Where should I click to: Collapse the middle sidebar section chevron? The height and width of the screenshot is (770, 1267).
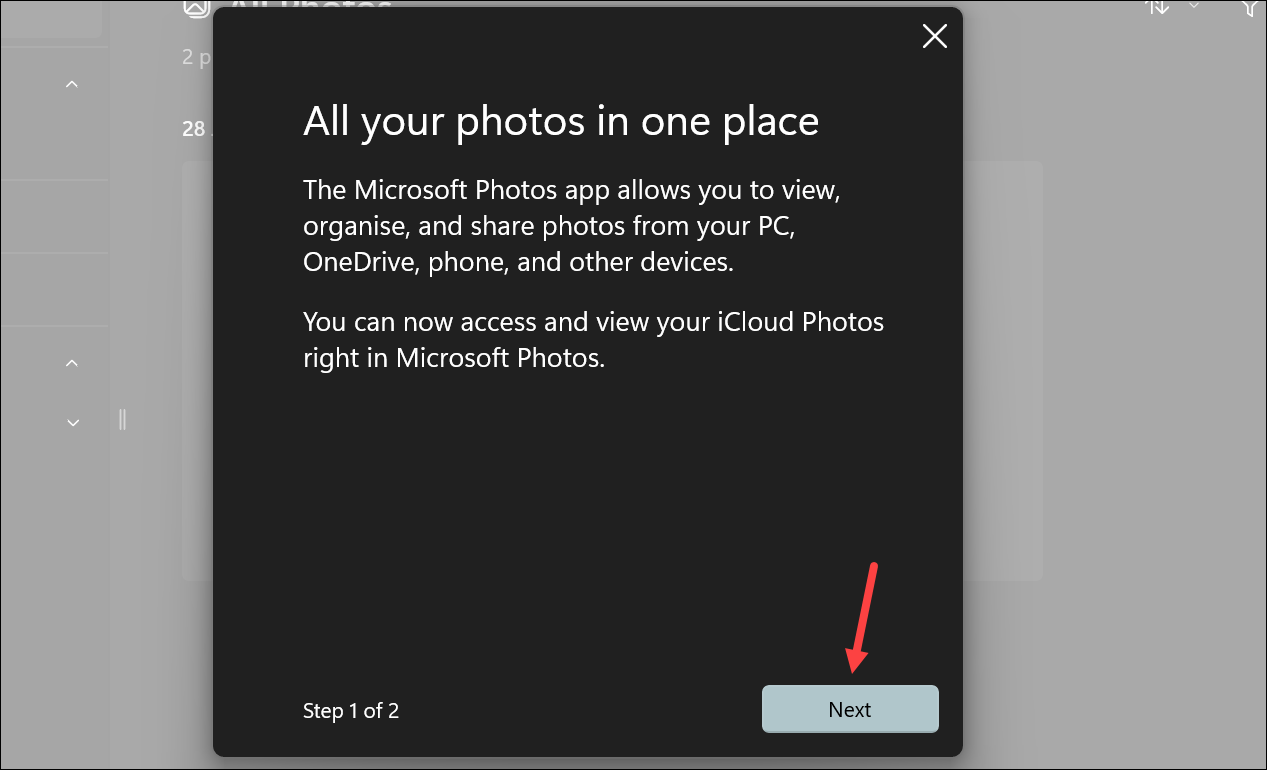(x=72, y=363)
